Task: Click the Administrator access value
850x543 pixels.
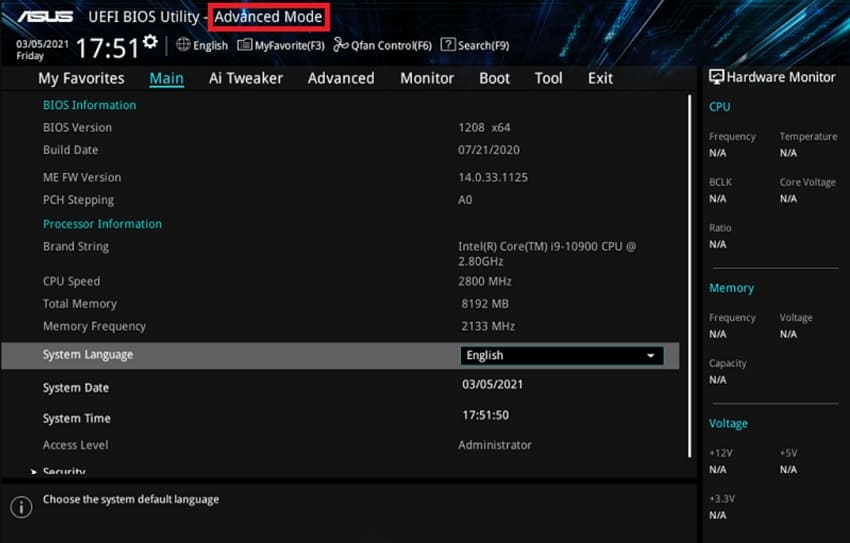Action: click(x=494, y=445)
